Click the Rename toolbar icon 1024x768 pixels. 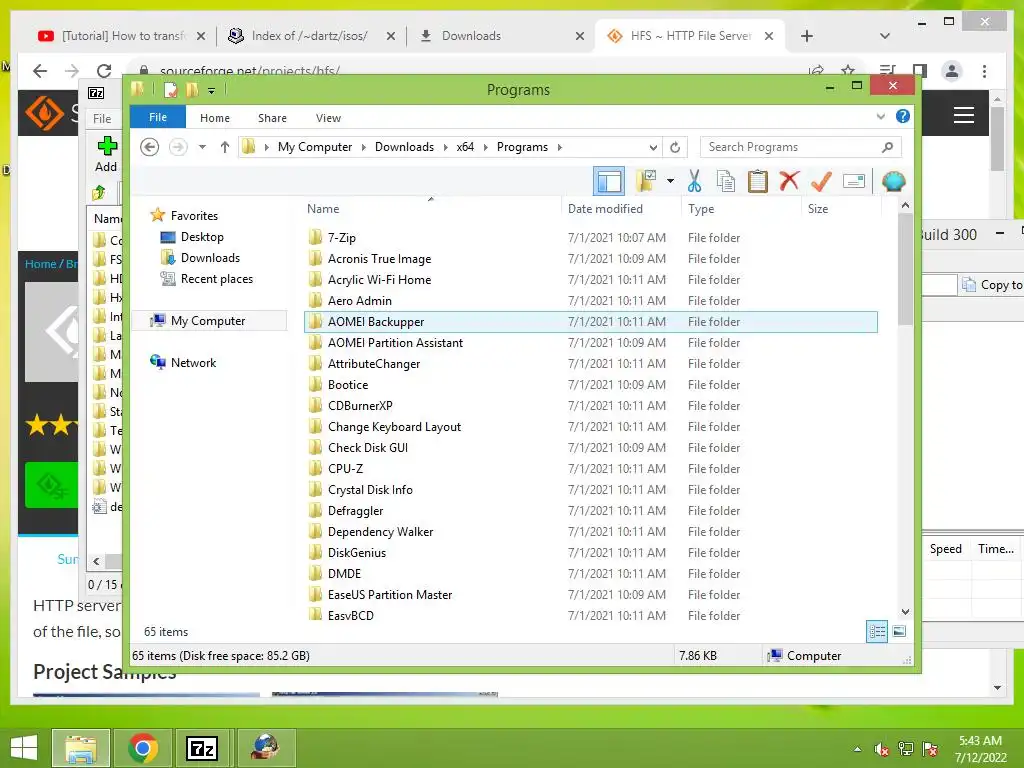(x=854, y=181)
